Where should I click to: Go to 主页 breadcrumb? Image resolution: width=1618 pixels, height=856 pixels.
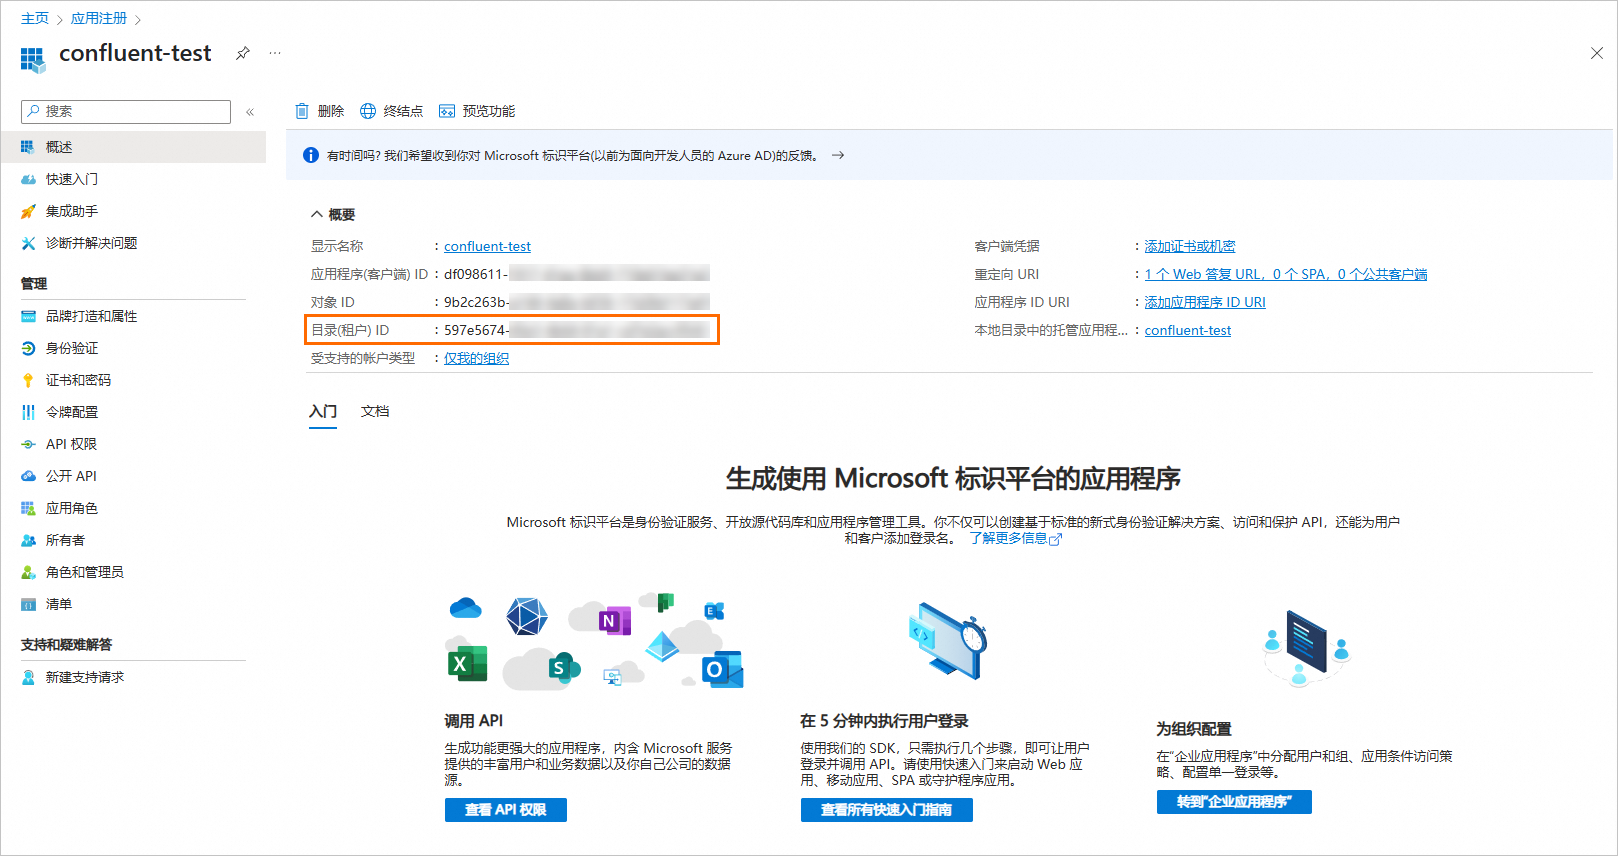35,19
